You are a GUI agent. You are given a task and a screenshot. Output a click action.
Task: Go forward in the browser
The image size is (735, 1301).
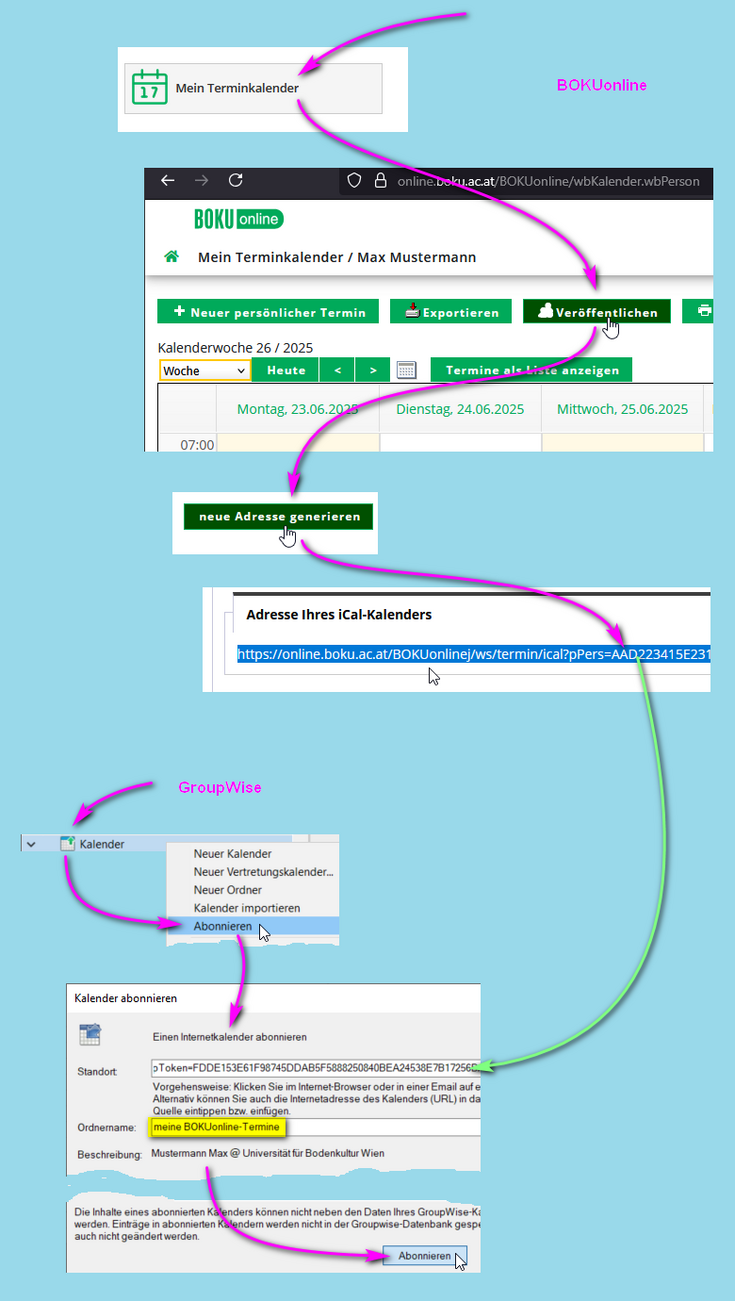pyautogui.click(x=201, y=180)
